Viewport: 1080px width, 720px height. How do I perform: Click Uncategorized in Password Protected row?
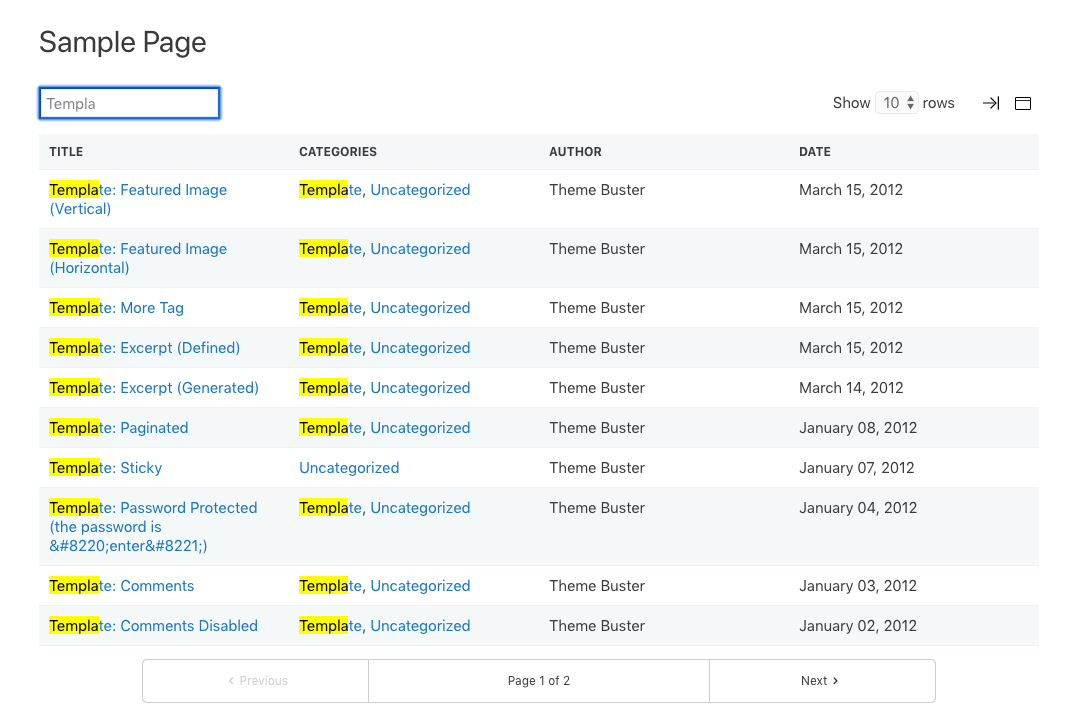click(x=420, y=508)
